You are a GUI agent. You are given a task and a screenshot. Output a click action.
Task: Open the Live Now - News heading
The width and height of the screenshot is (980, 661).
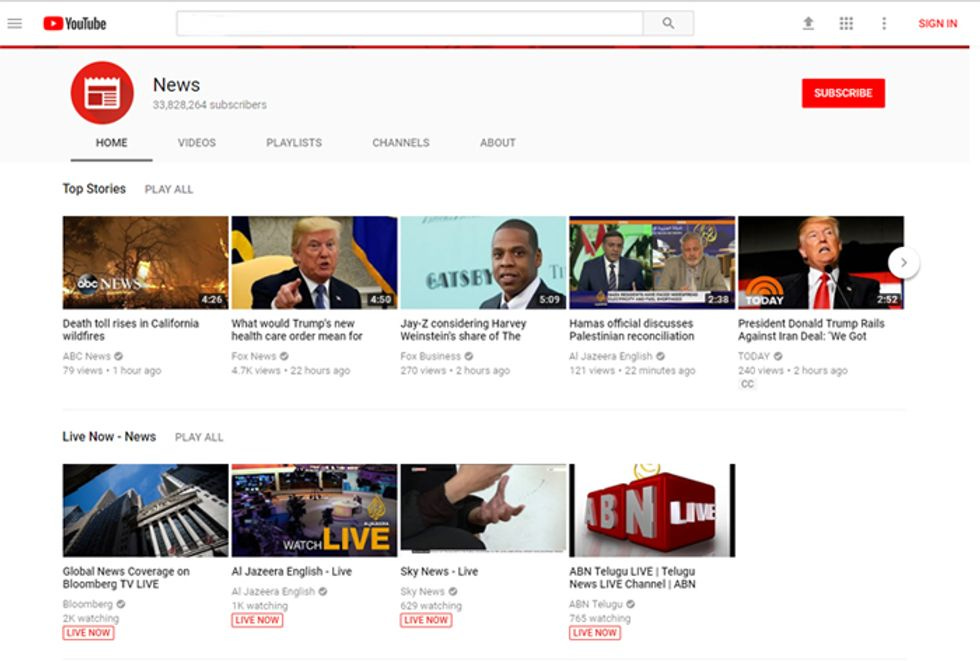click(x=109, y=437)
